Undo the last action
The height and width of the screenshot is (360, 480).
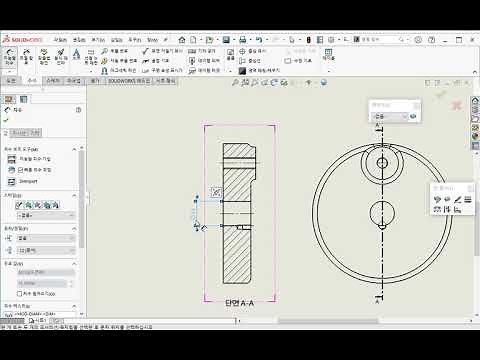coord(259,40)
